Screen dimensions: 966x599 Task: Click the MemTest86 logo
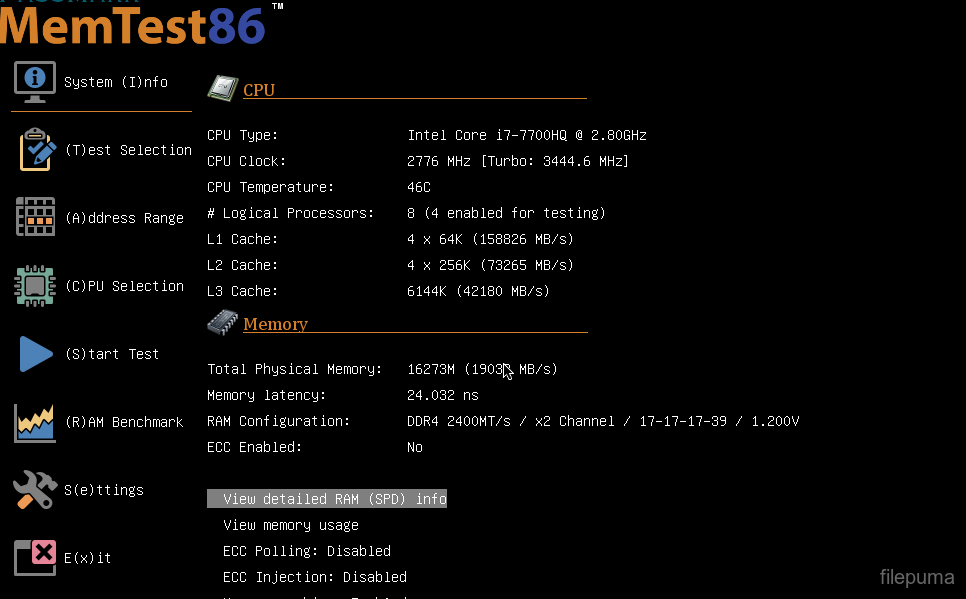point(134,24)
